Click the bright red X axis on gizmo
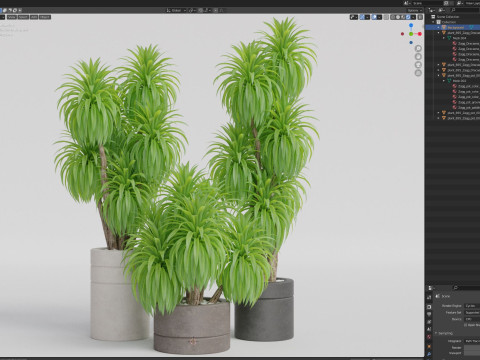The width and height of the screenshot is (480, 360). (420, 34)
